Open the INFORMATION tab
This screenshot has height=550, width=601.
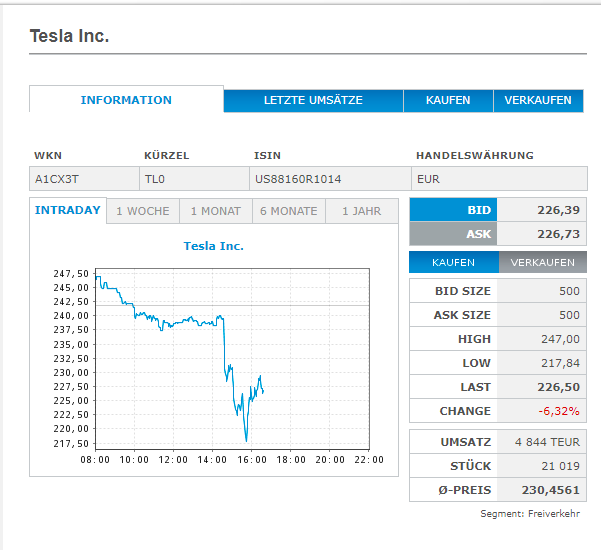[x=126, y=100]
